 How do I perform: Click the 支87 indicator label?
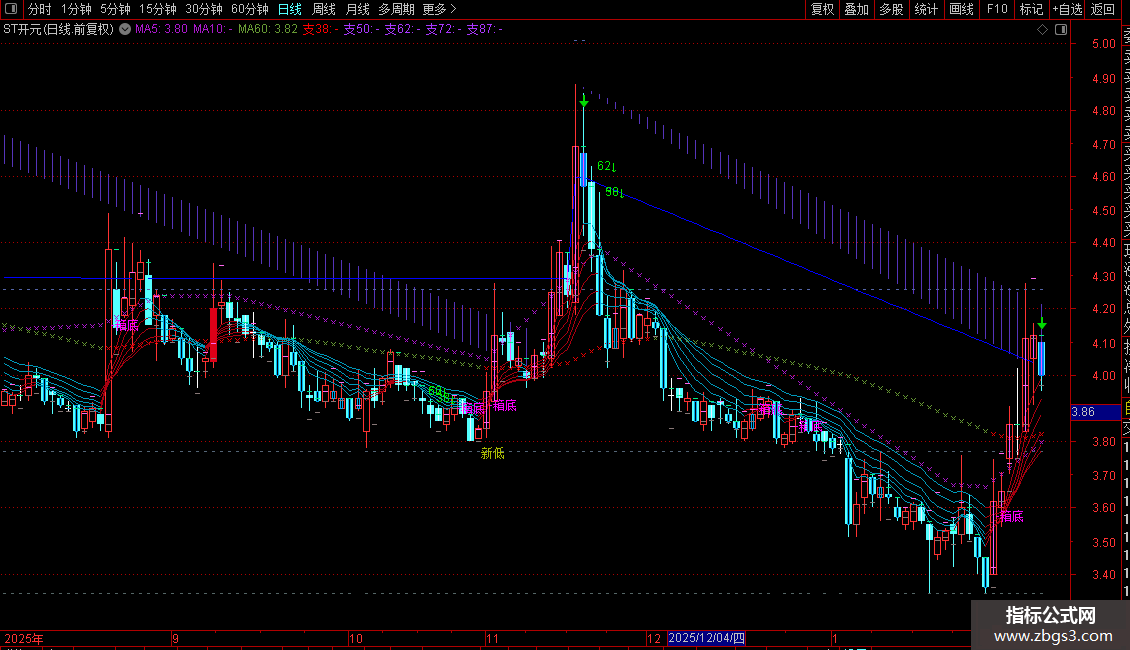[x=484, y=30]
